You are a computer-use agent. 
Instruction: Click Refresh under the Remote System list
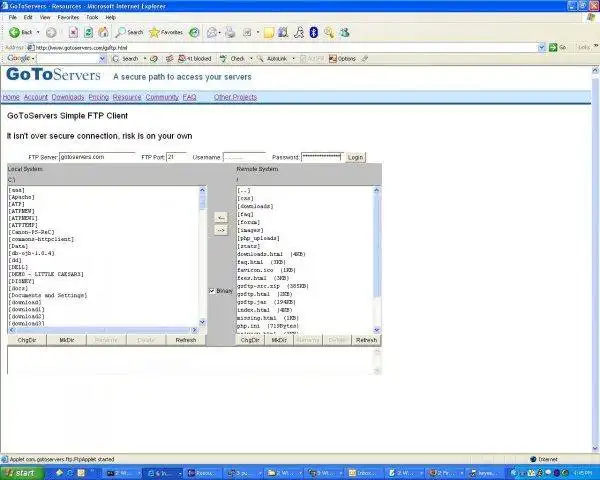(x=366, y=340)
